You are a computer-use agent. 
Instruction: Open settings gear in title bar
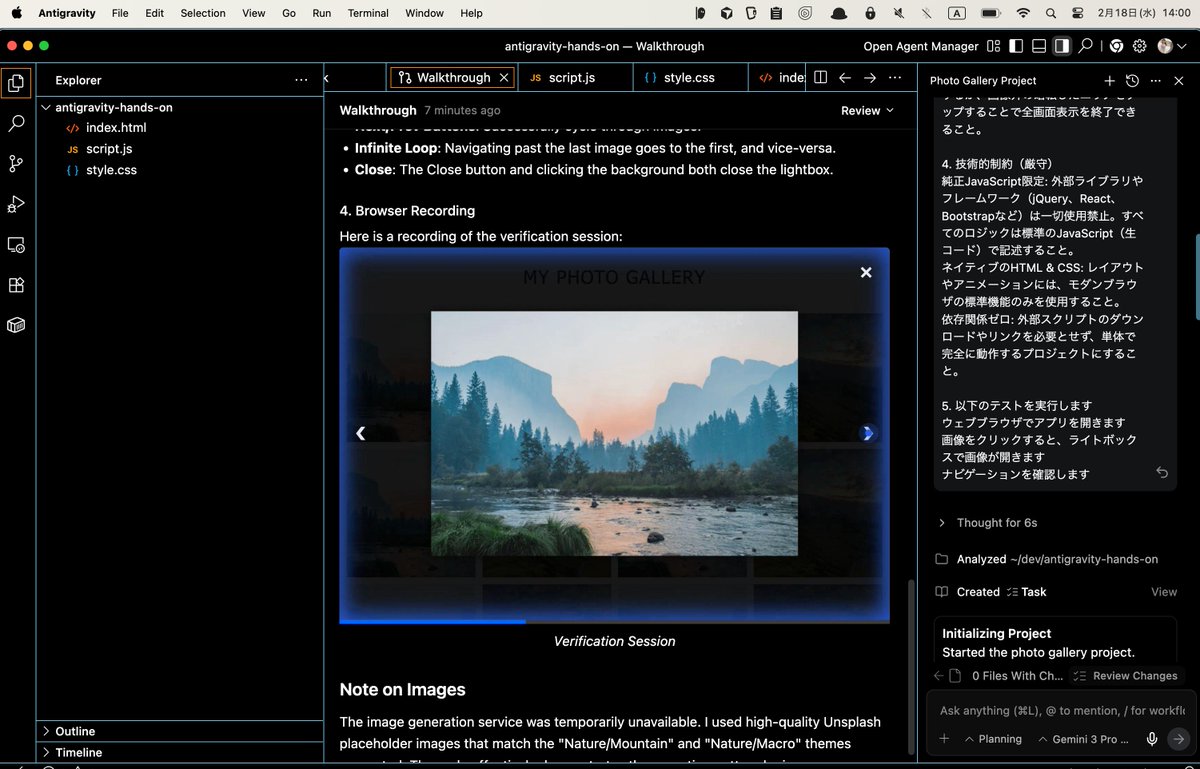(1140, 46)
